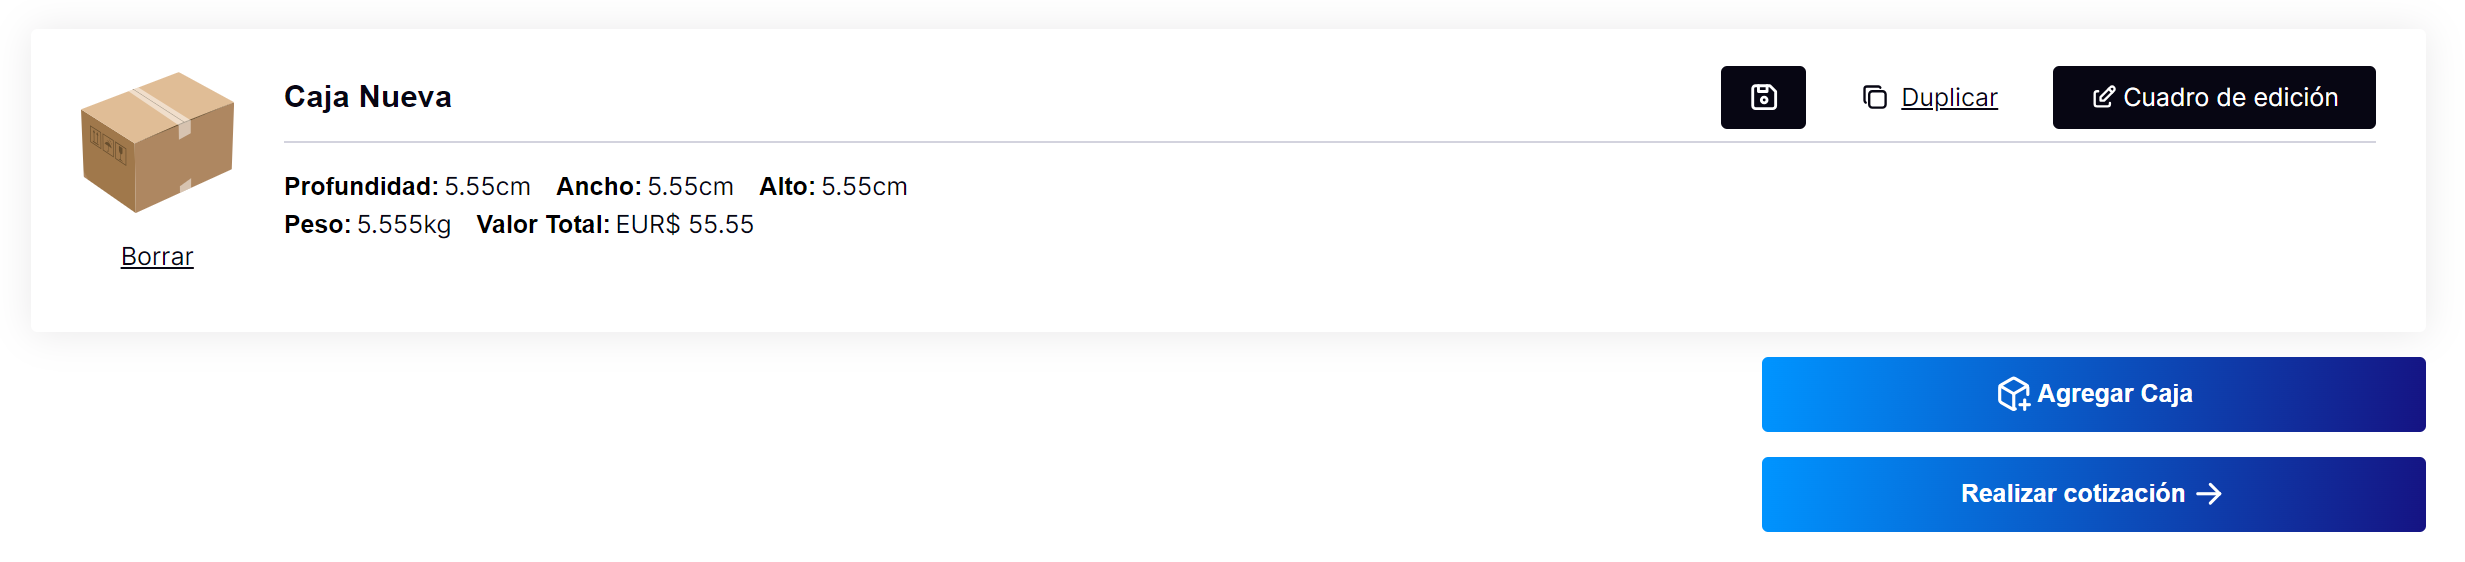Click the box-plus icon in Agregar Caja
This screenshot has width=2465, height=562.
click(x=2014, y=394)
